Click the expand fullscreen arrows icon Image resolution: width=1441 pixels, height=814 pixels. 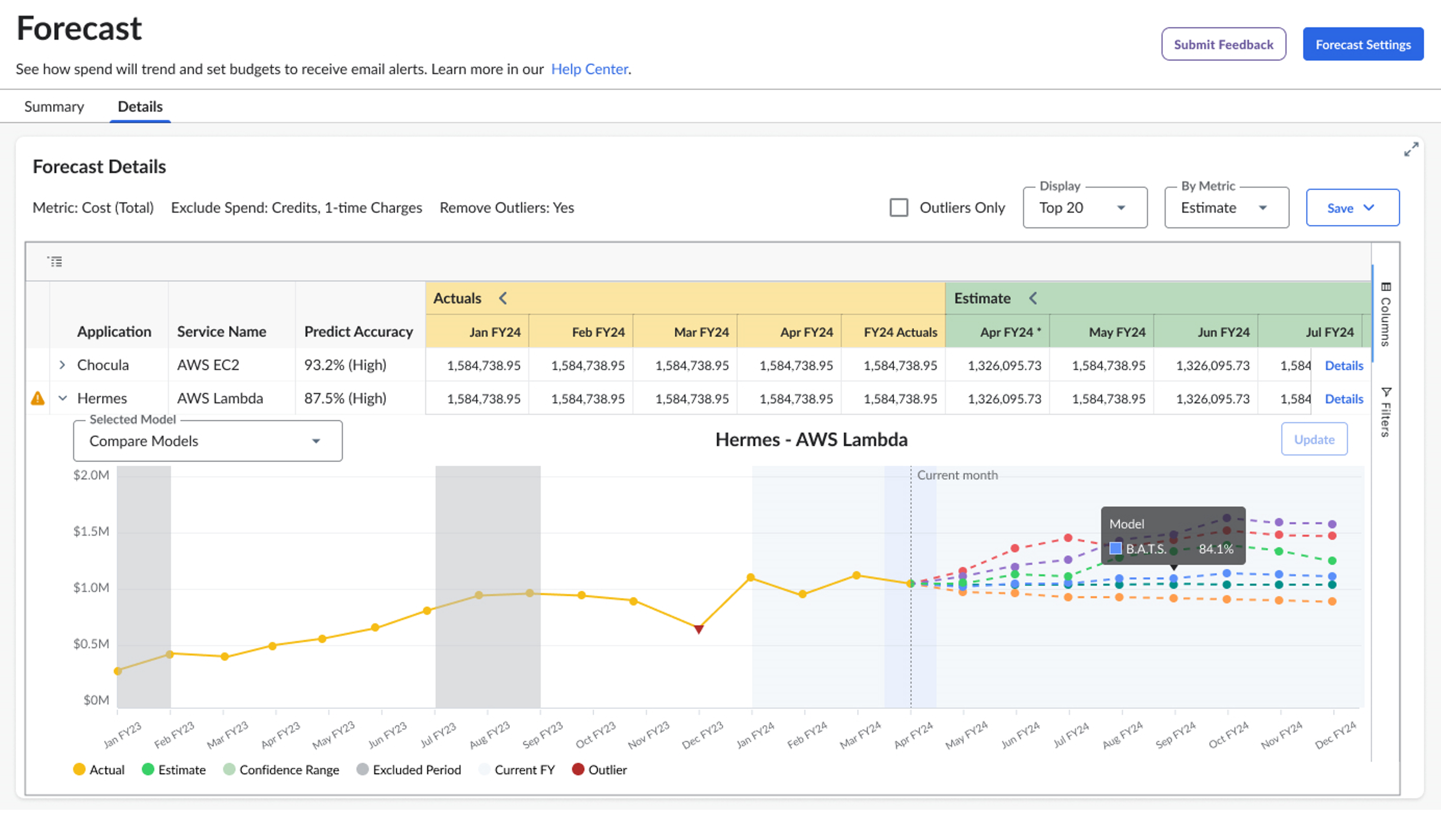tap(1411, 150)
